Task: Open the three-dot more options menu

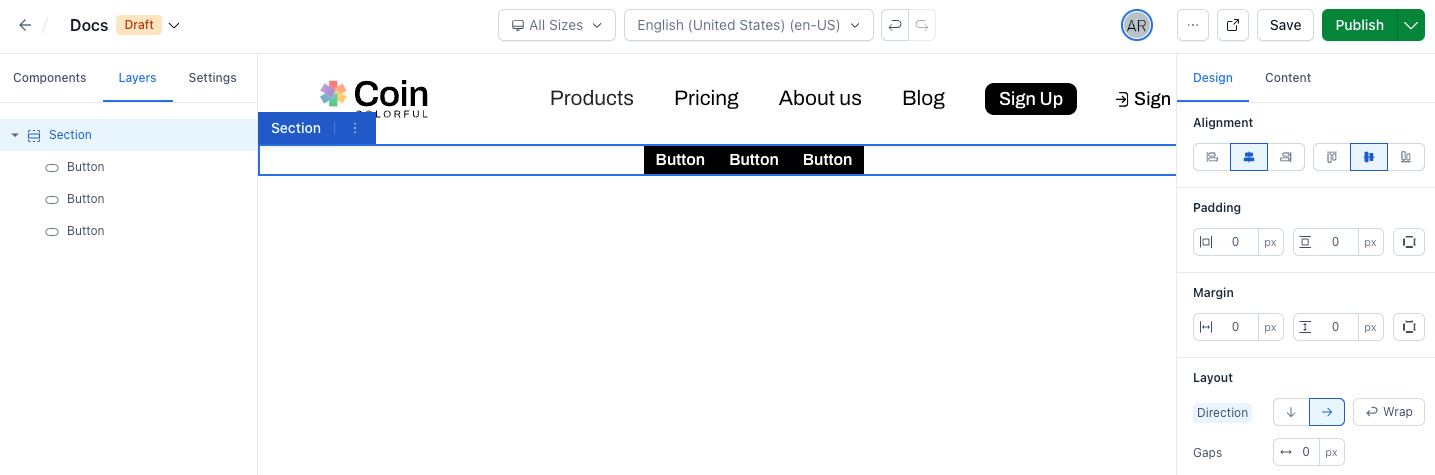Action: [x=1193, y=25]
